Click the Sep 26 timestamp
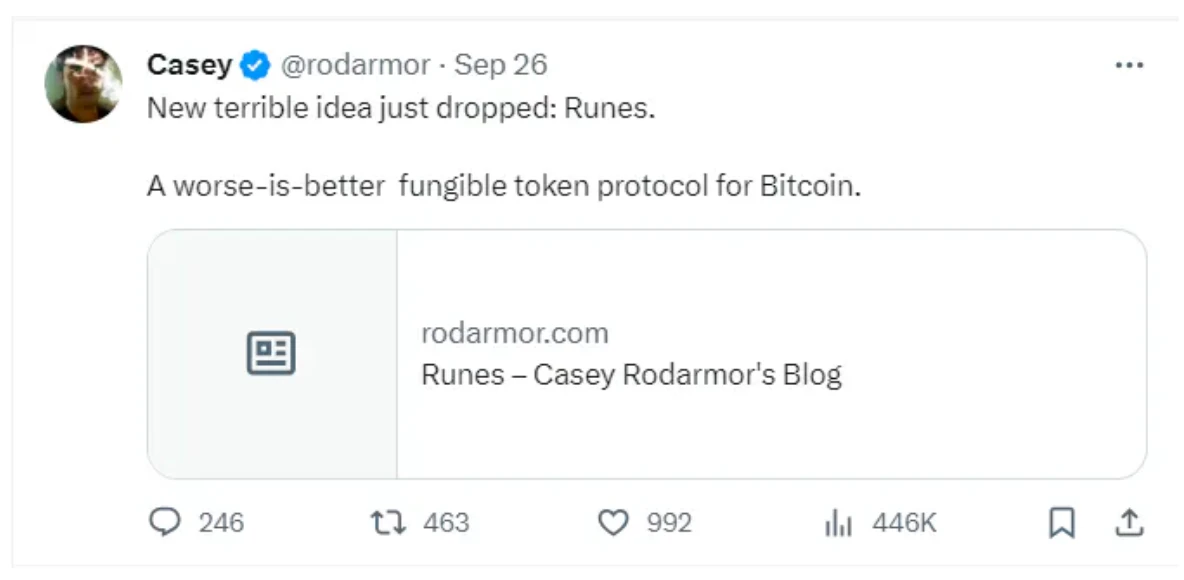 [501, 66]
